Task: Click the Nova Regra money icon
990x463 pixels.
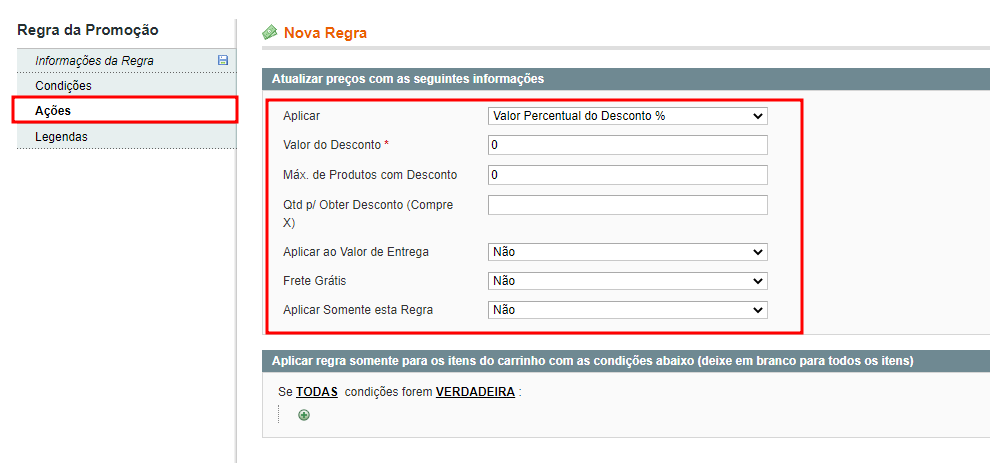Action: pos(270,32)
